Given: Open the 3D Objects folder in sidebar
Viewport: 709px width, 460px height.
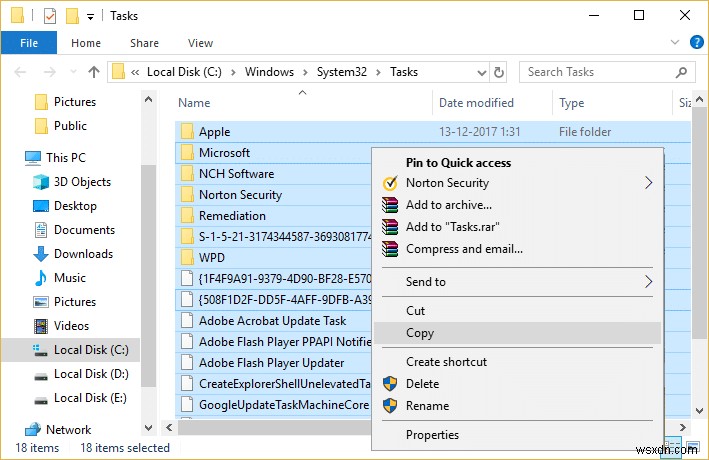Looking at the screenshot, I should [x=82, y=182].
